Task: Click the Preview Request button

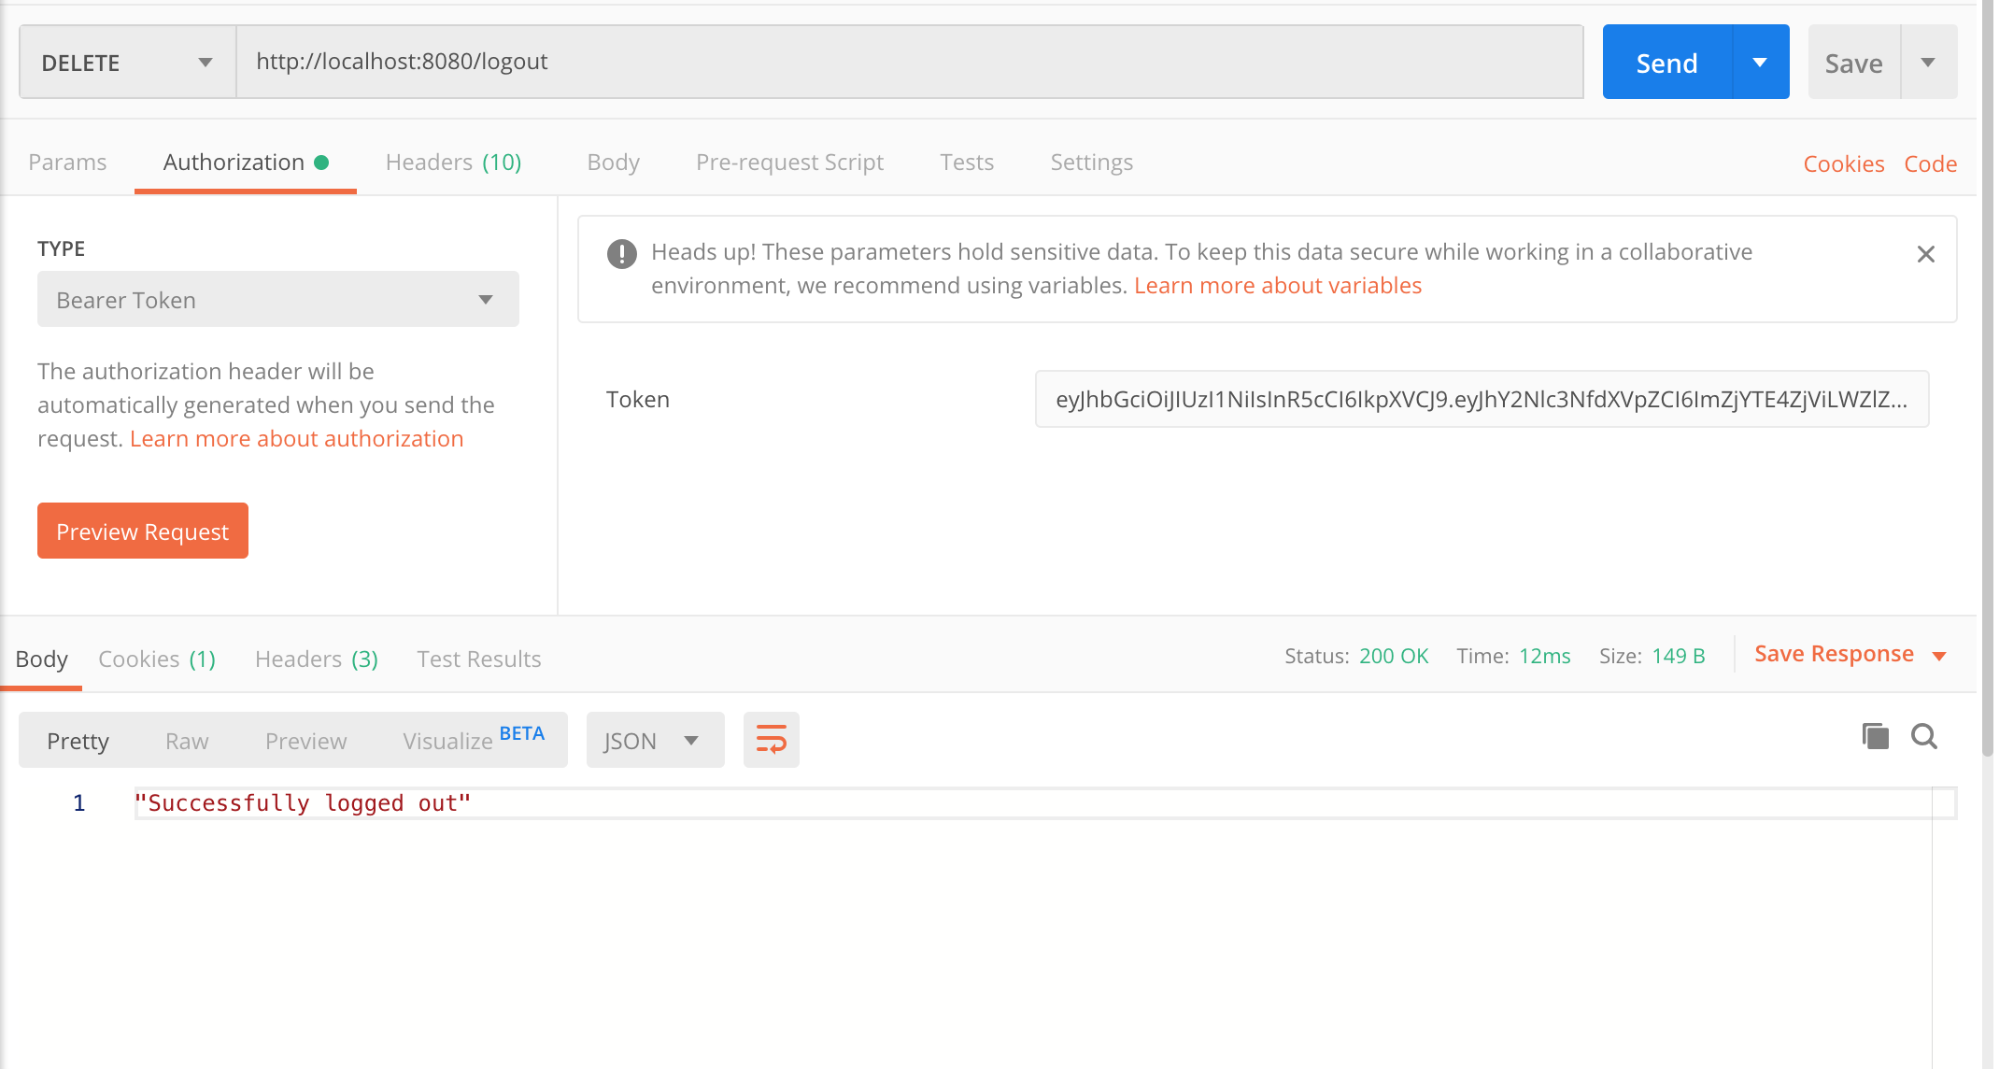Action: point(142,531)
